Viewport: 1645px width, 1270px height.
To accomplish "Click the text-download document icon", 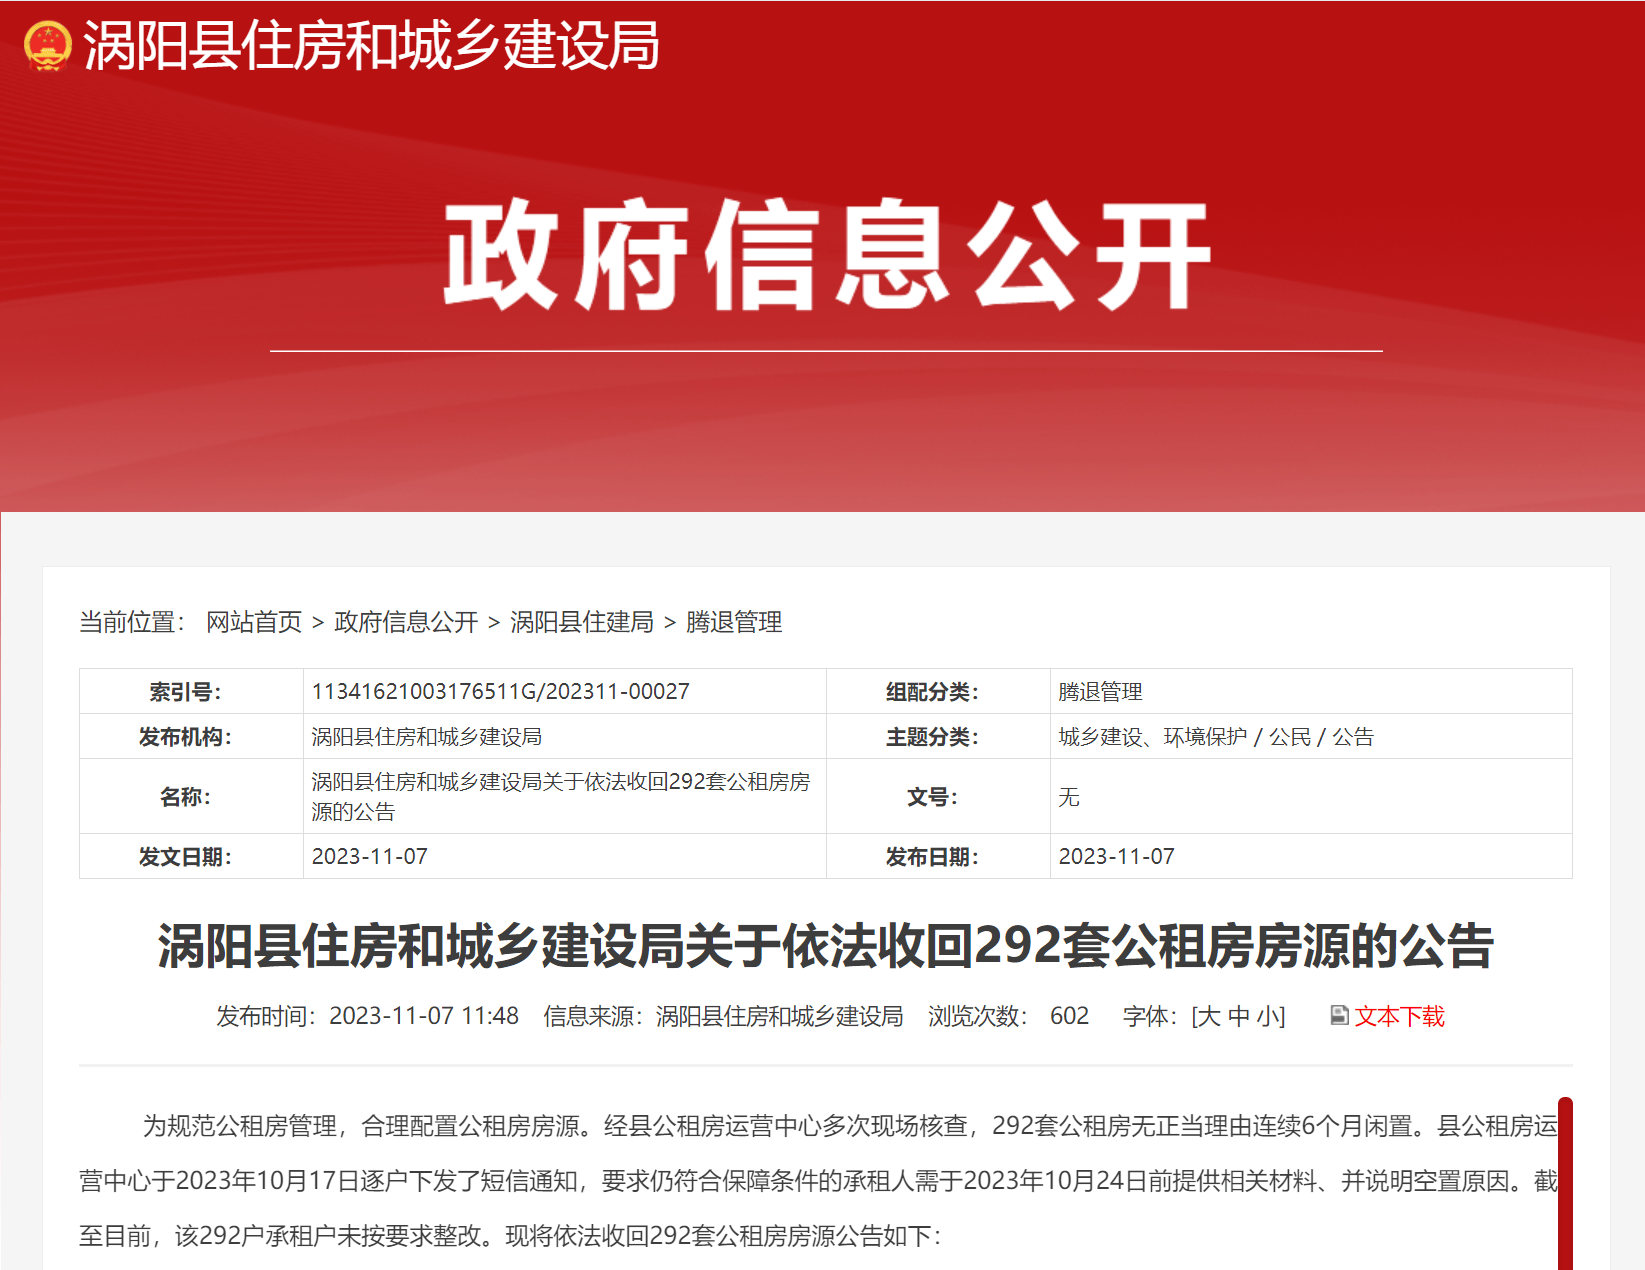I will point(1340,1016).
